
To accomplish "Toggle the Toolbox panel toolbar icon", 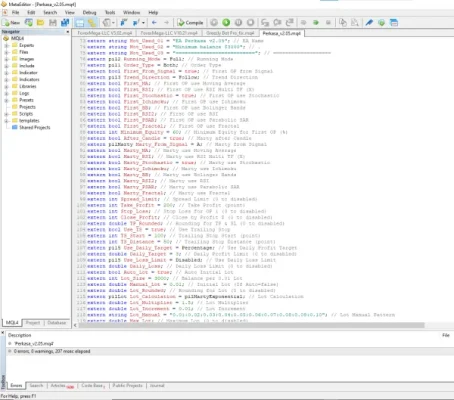I will pos(92,23).
